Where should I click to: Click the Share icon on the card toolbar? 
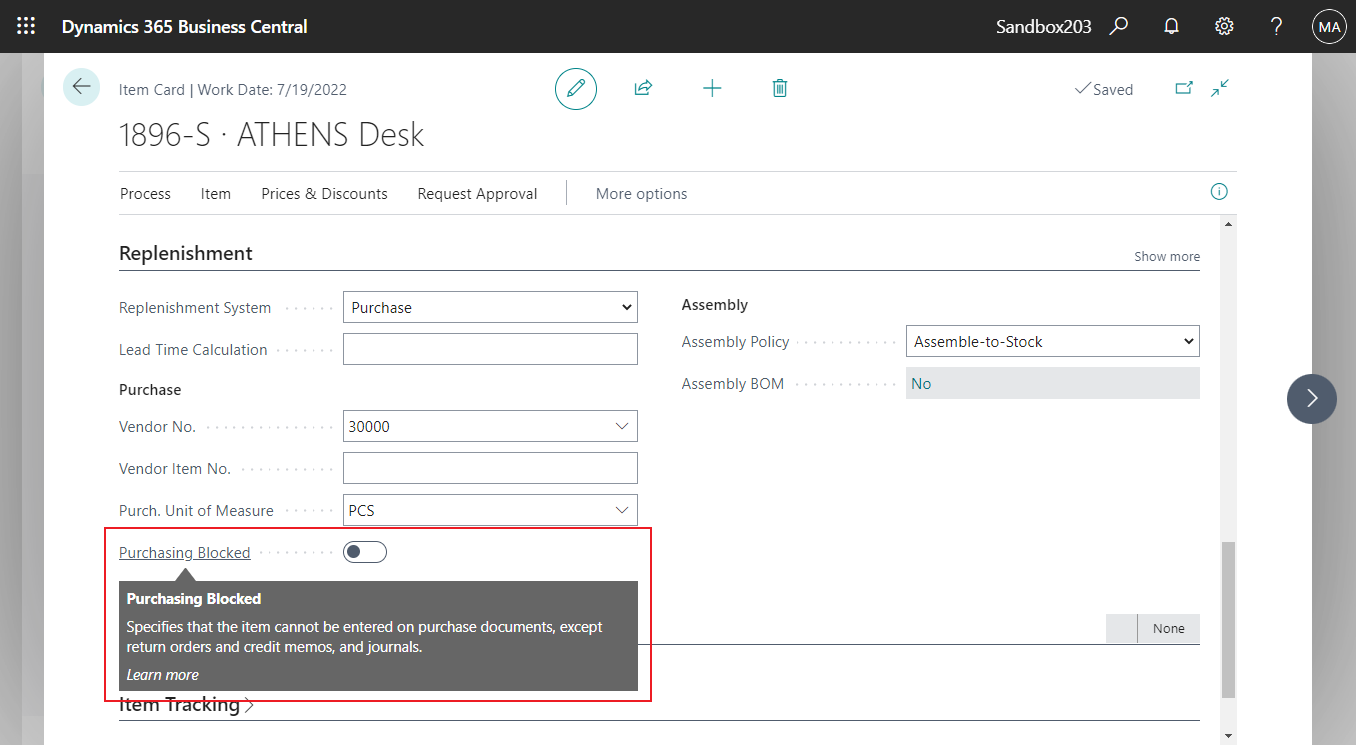pyautogui.click(x=643, y=88)
